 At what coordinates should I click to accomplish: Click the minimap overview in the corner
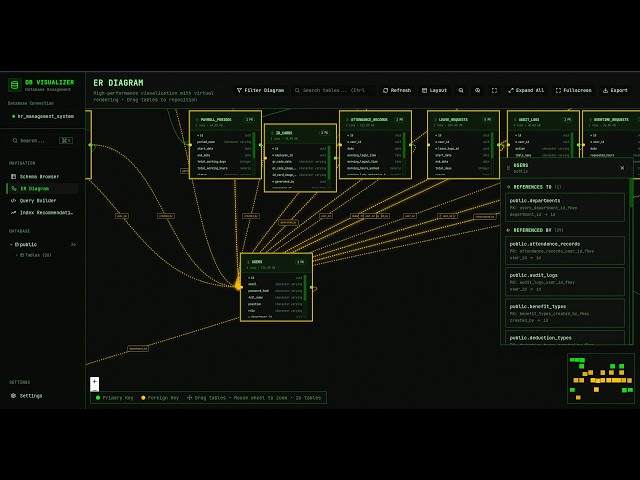[x=601, y=379]
